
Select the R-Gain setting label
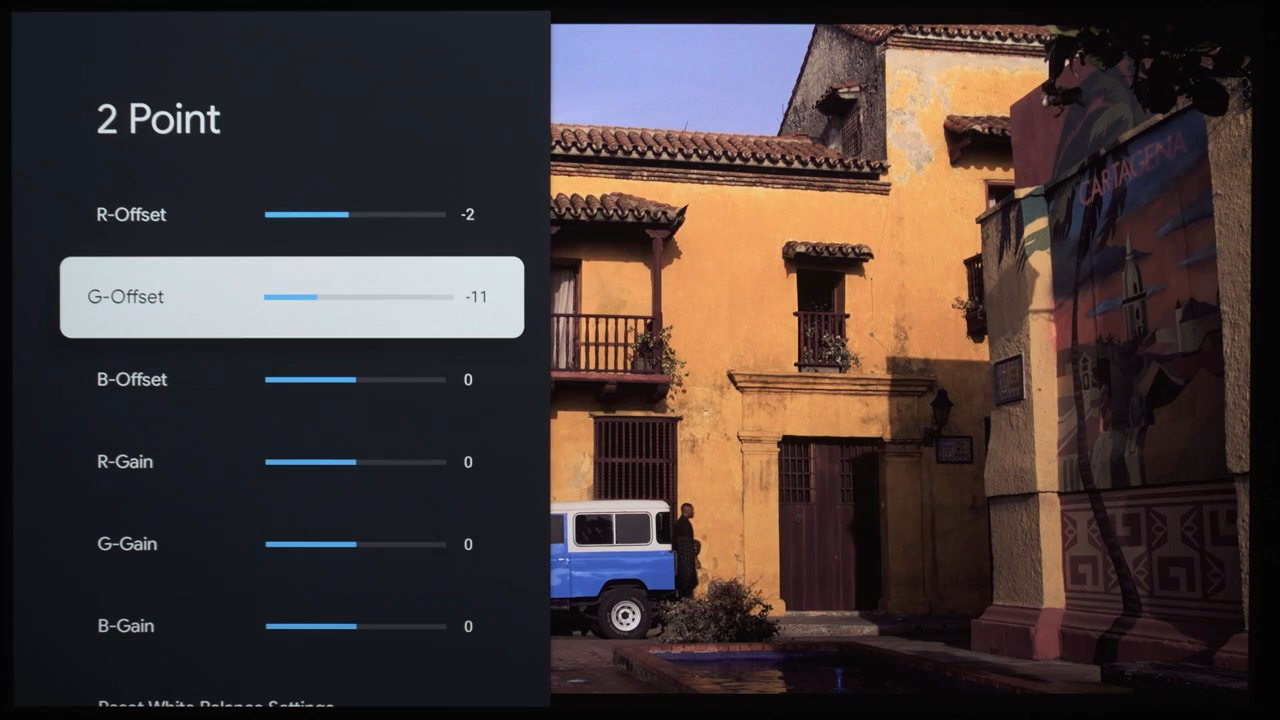[125, 462]
